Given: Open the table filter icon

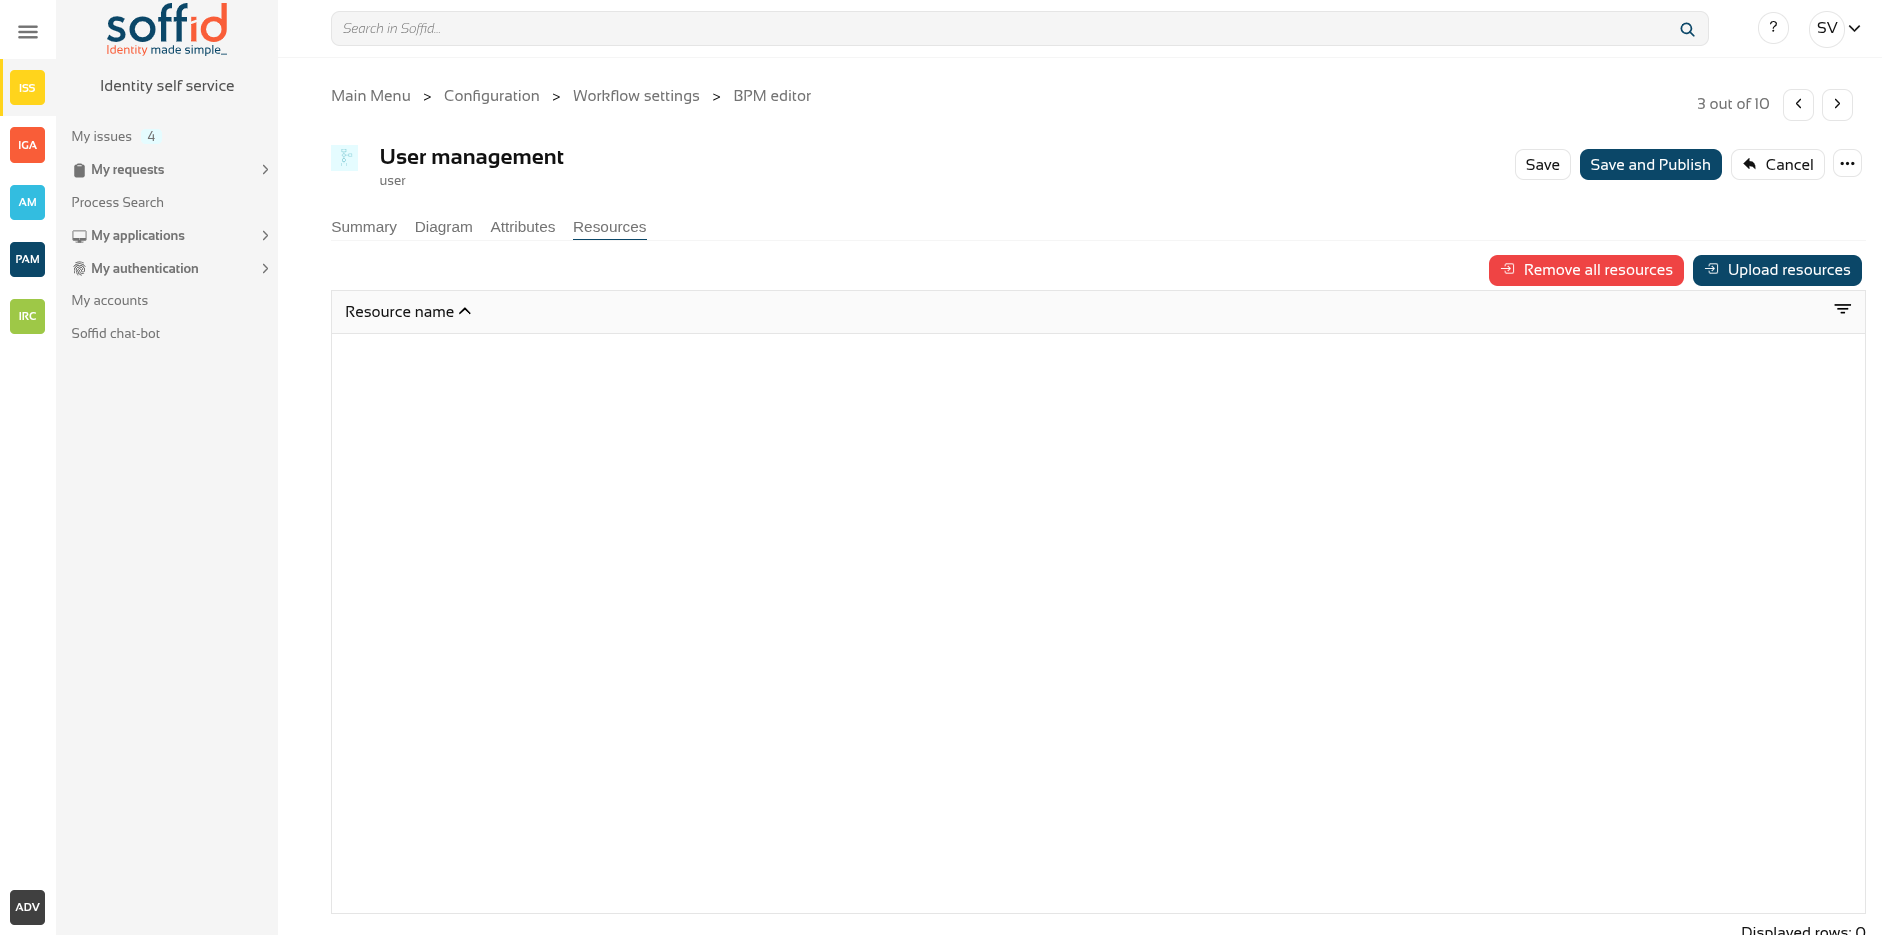Looking at the screenshot, I should point(1842,310).
